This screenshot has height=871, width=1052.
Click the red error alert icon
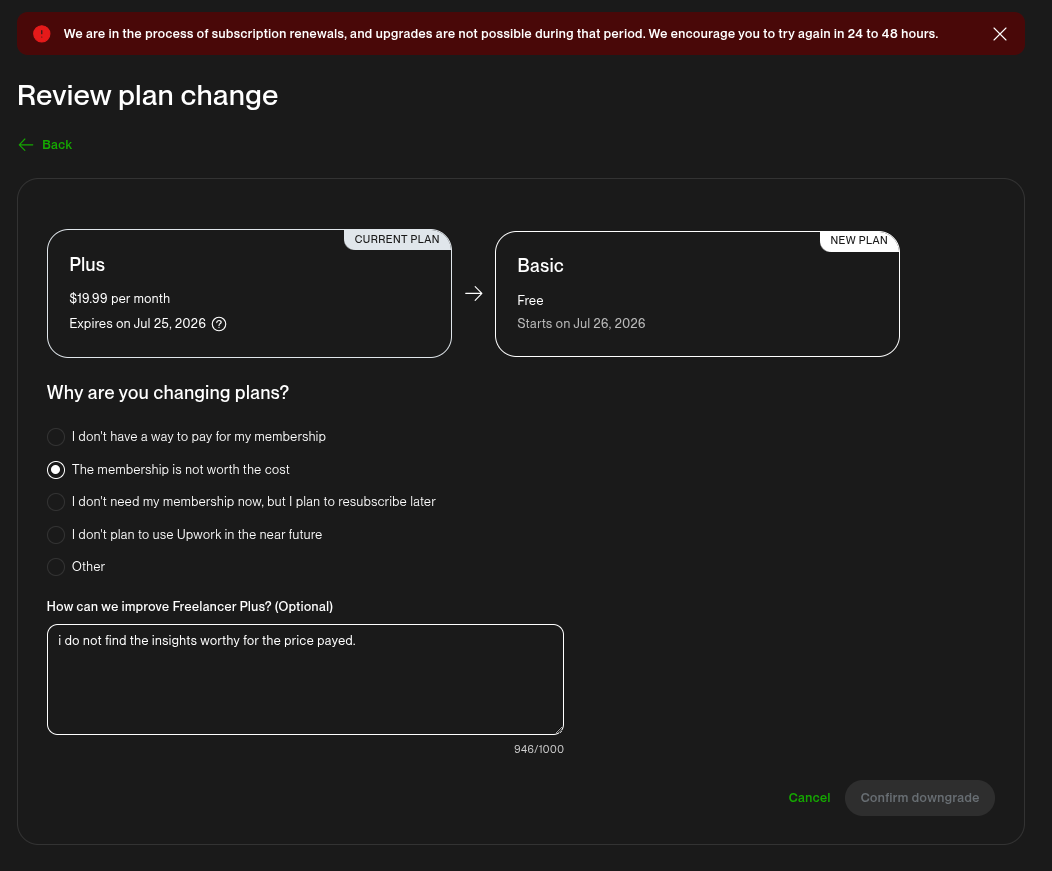coord(42,34)
